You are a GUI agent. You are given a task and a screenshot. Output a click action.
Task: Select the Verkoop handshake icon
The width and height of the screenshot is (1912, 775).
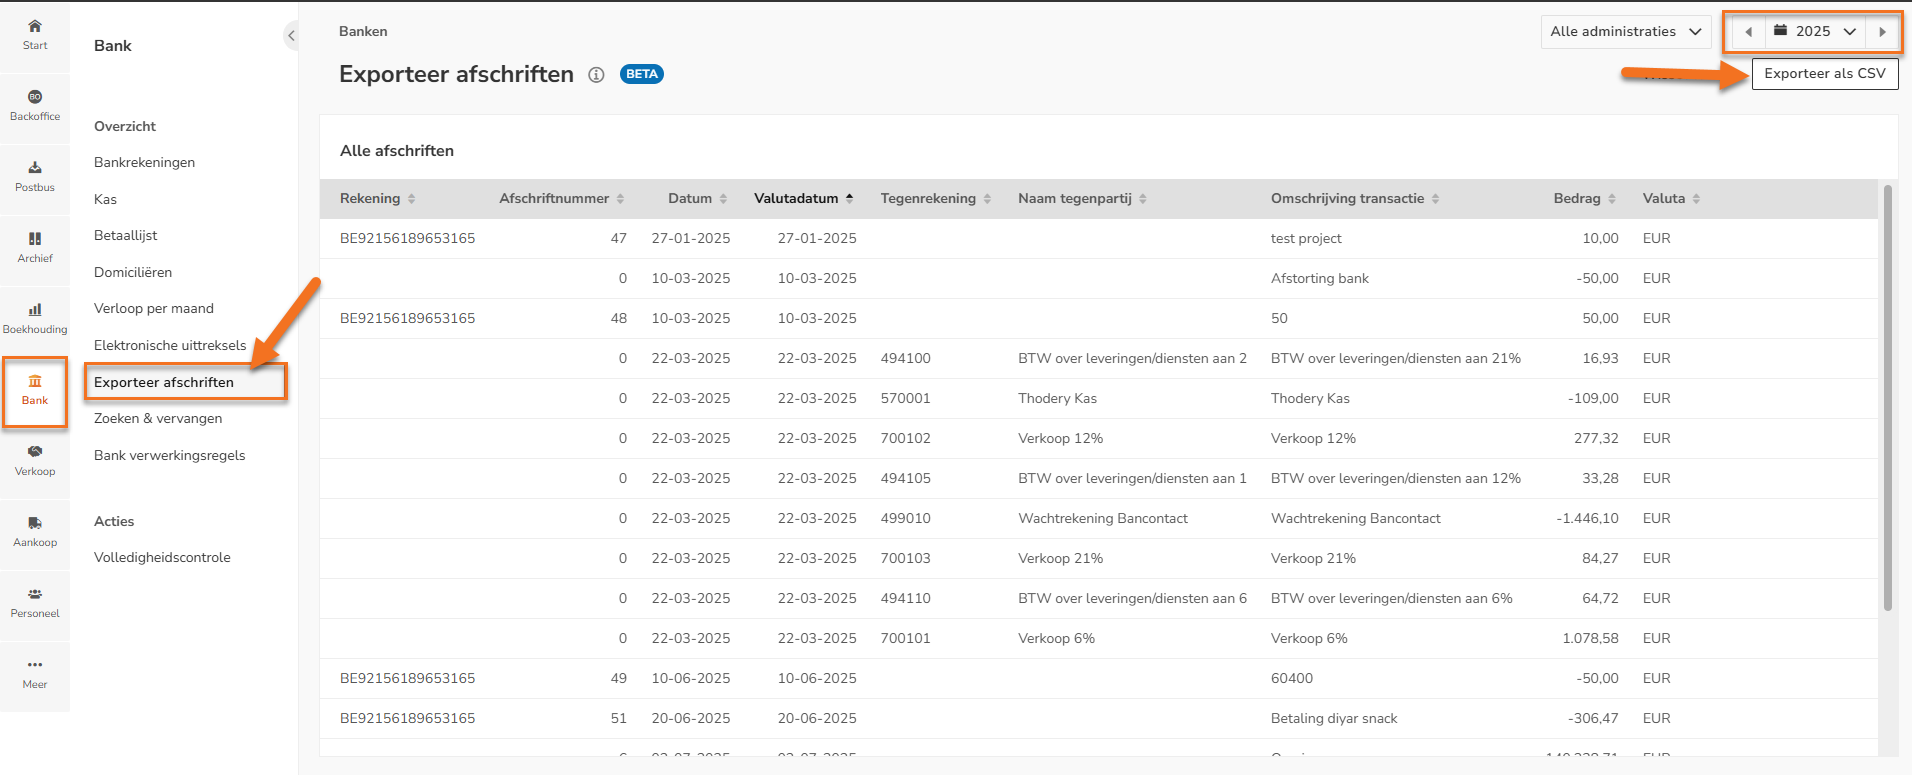[x=35, y=452]
